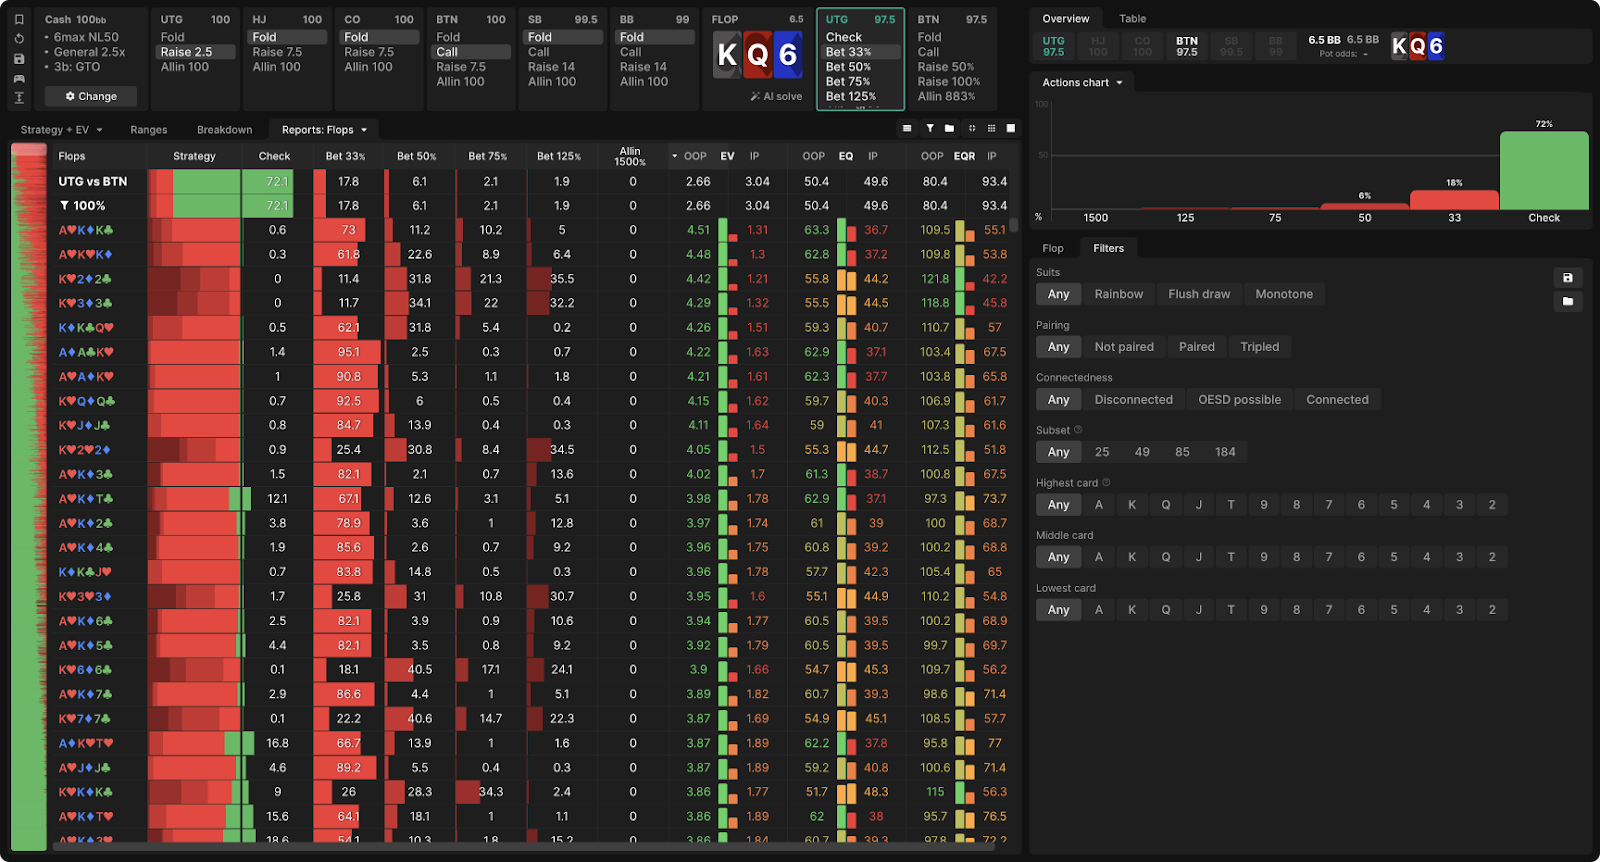Viewport: 1600px width, 862px height.
Task: Click the funnel filter icon above table
Action: tap(929, 129)
